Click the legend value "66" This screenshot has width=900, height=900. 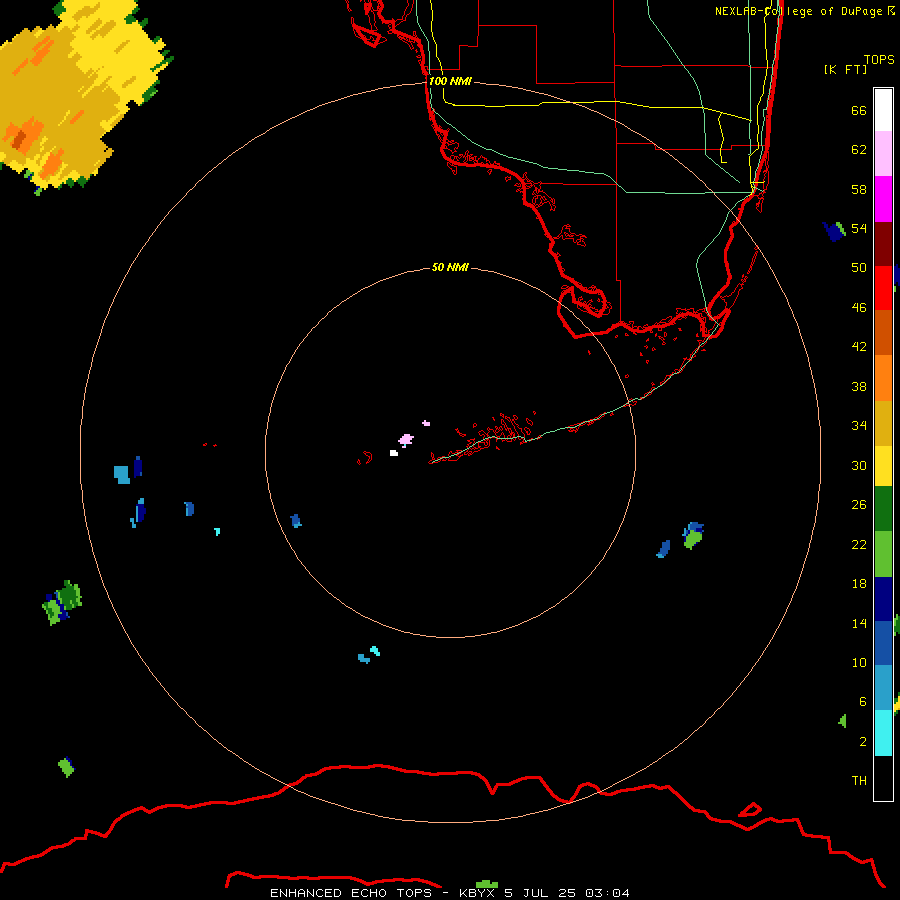pyautogui.click(x=859, y=110)
